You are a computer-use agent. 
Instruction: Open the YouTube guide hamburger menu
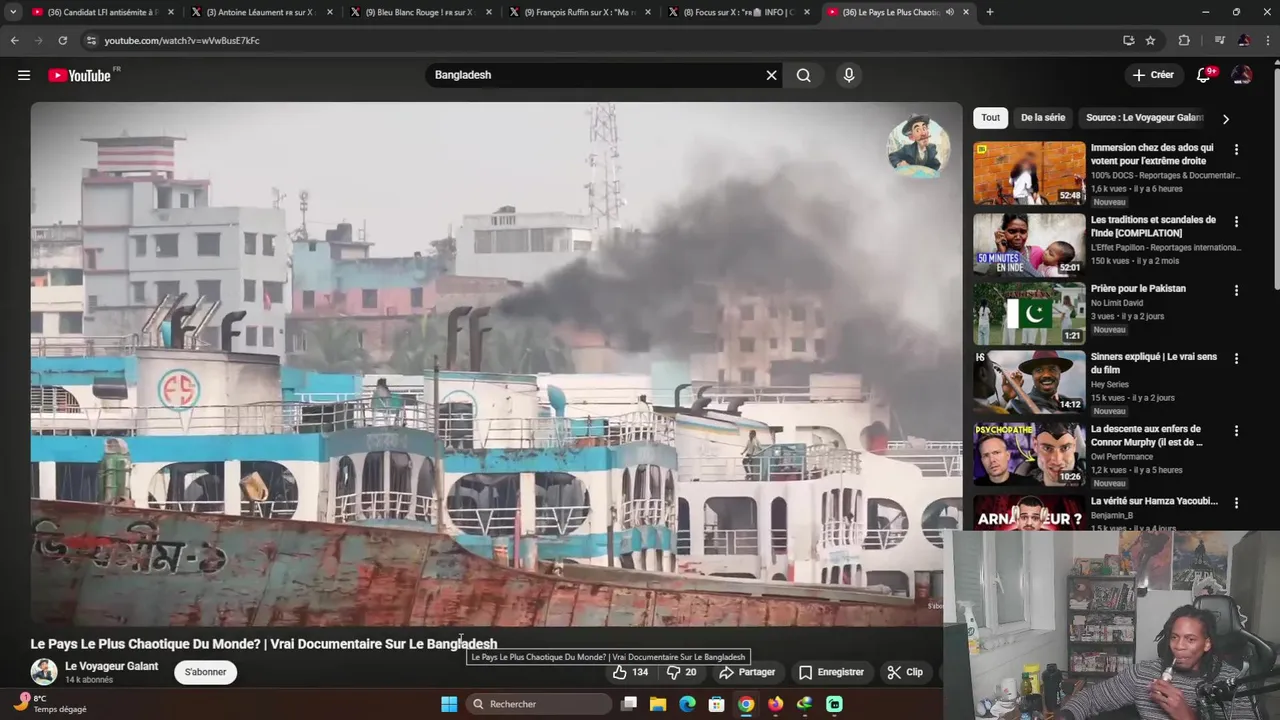[24, 75]
